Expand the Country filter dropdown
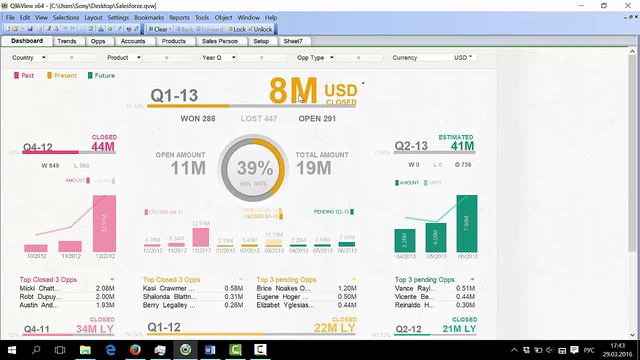Viewport: 640px width, 360px height. tap(44, 58)
